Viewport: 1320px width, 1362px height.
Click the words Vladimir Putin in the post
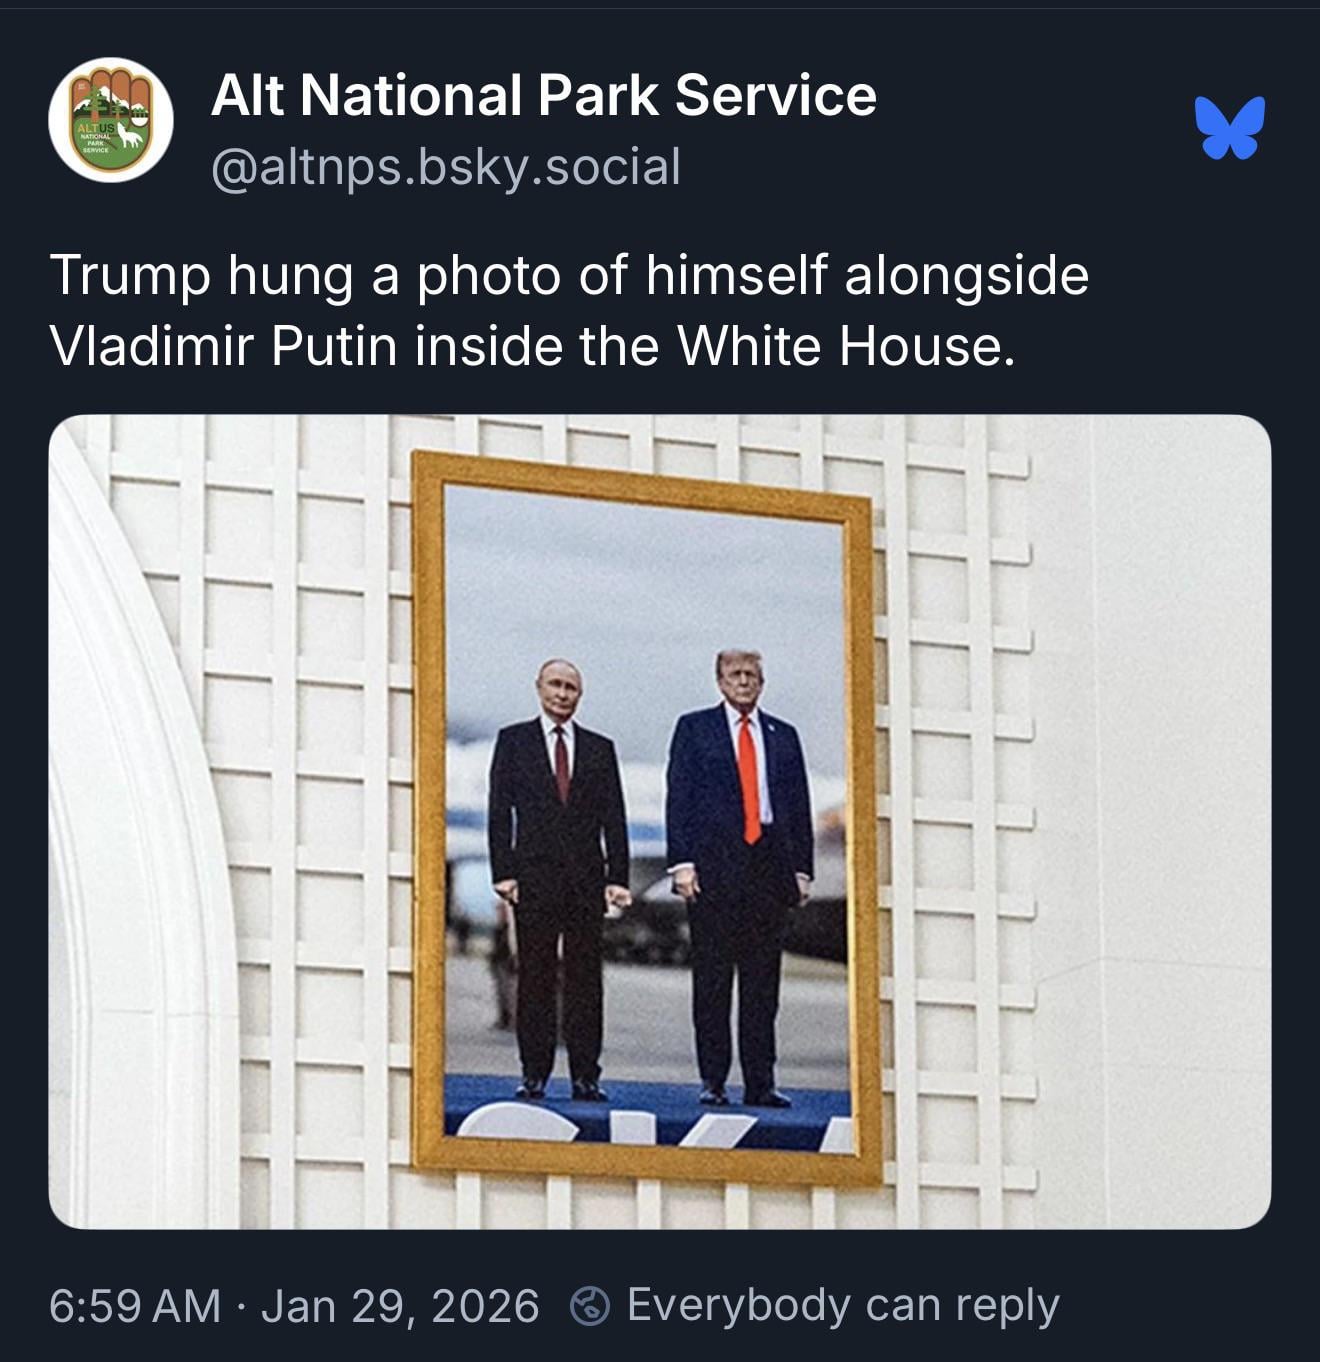click(223, 346)
